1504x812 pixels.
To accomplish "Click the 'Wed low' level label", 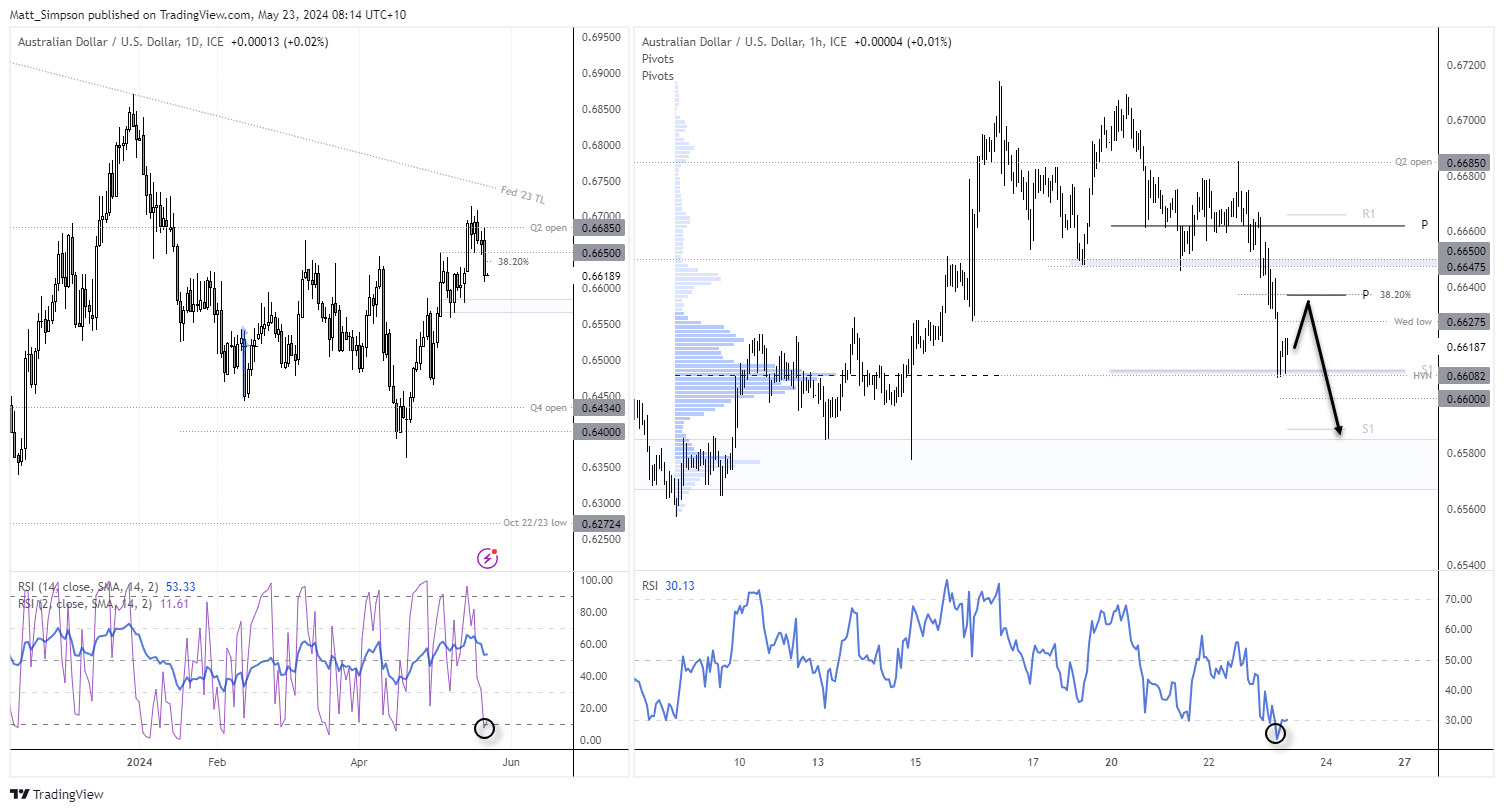I will (1413, 322).
